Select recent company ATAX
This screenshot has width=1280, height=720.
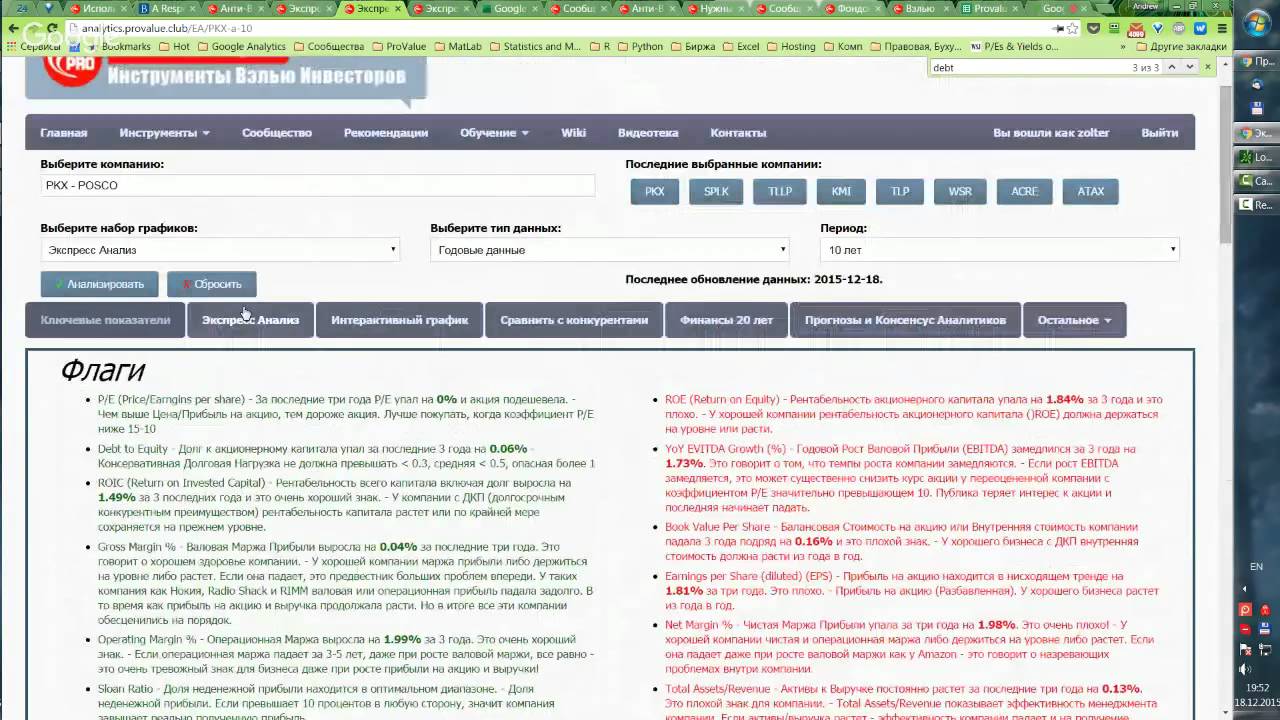click(x=1091, y=191)
